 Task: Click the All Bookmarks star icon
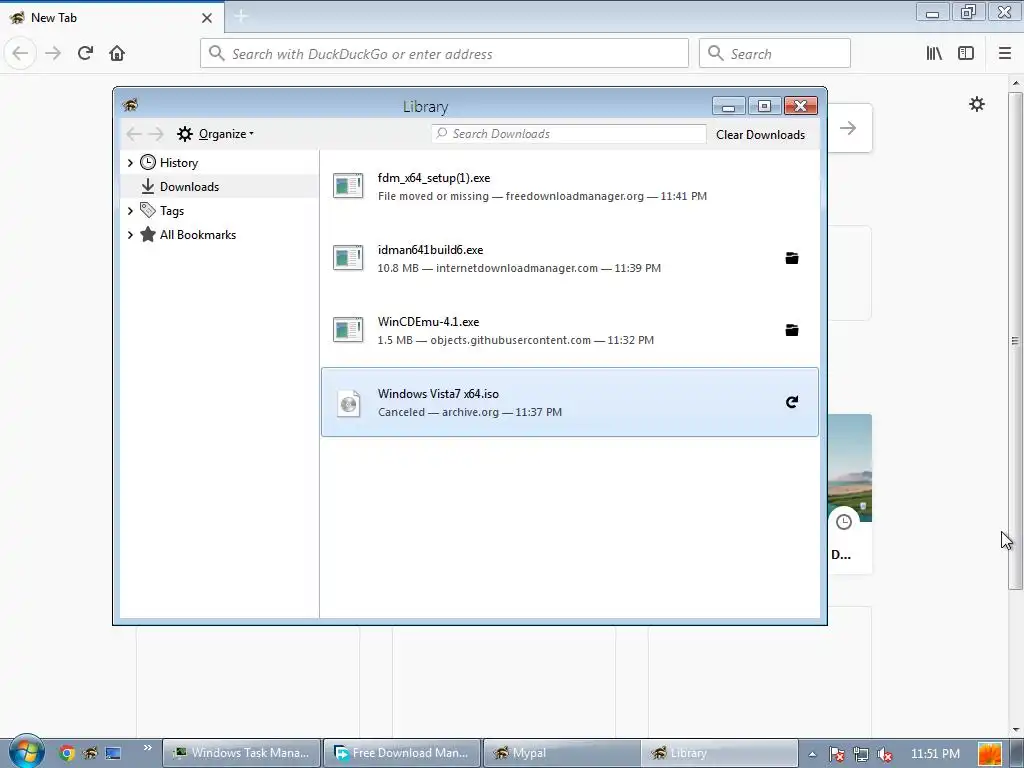(148, 234)
